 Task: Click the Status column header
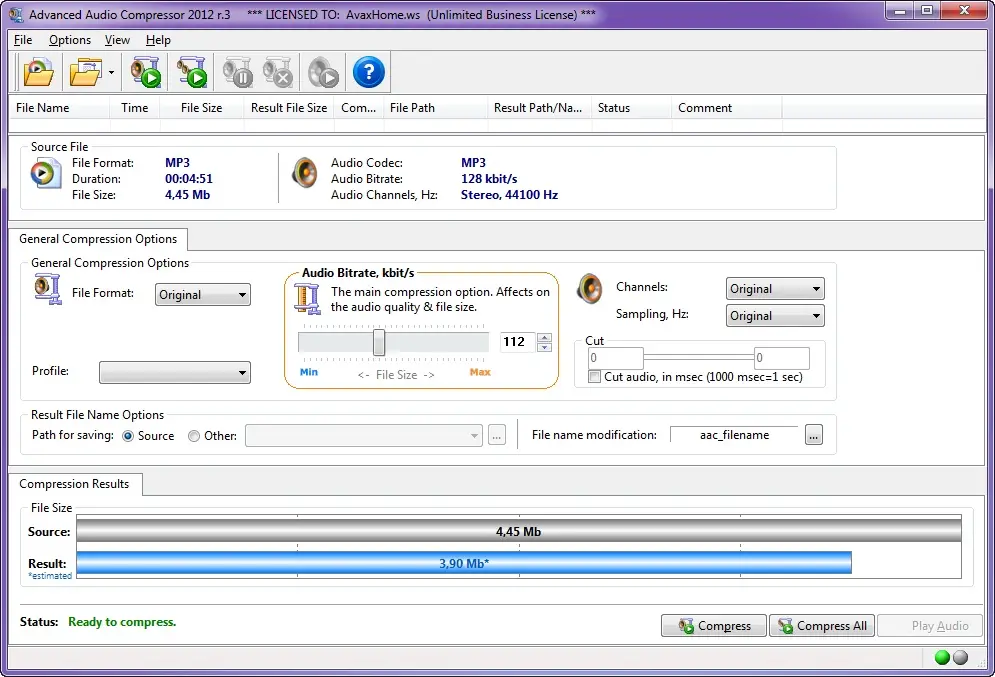click(631, 108)
